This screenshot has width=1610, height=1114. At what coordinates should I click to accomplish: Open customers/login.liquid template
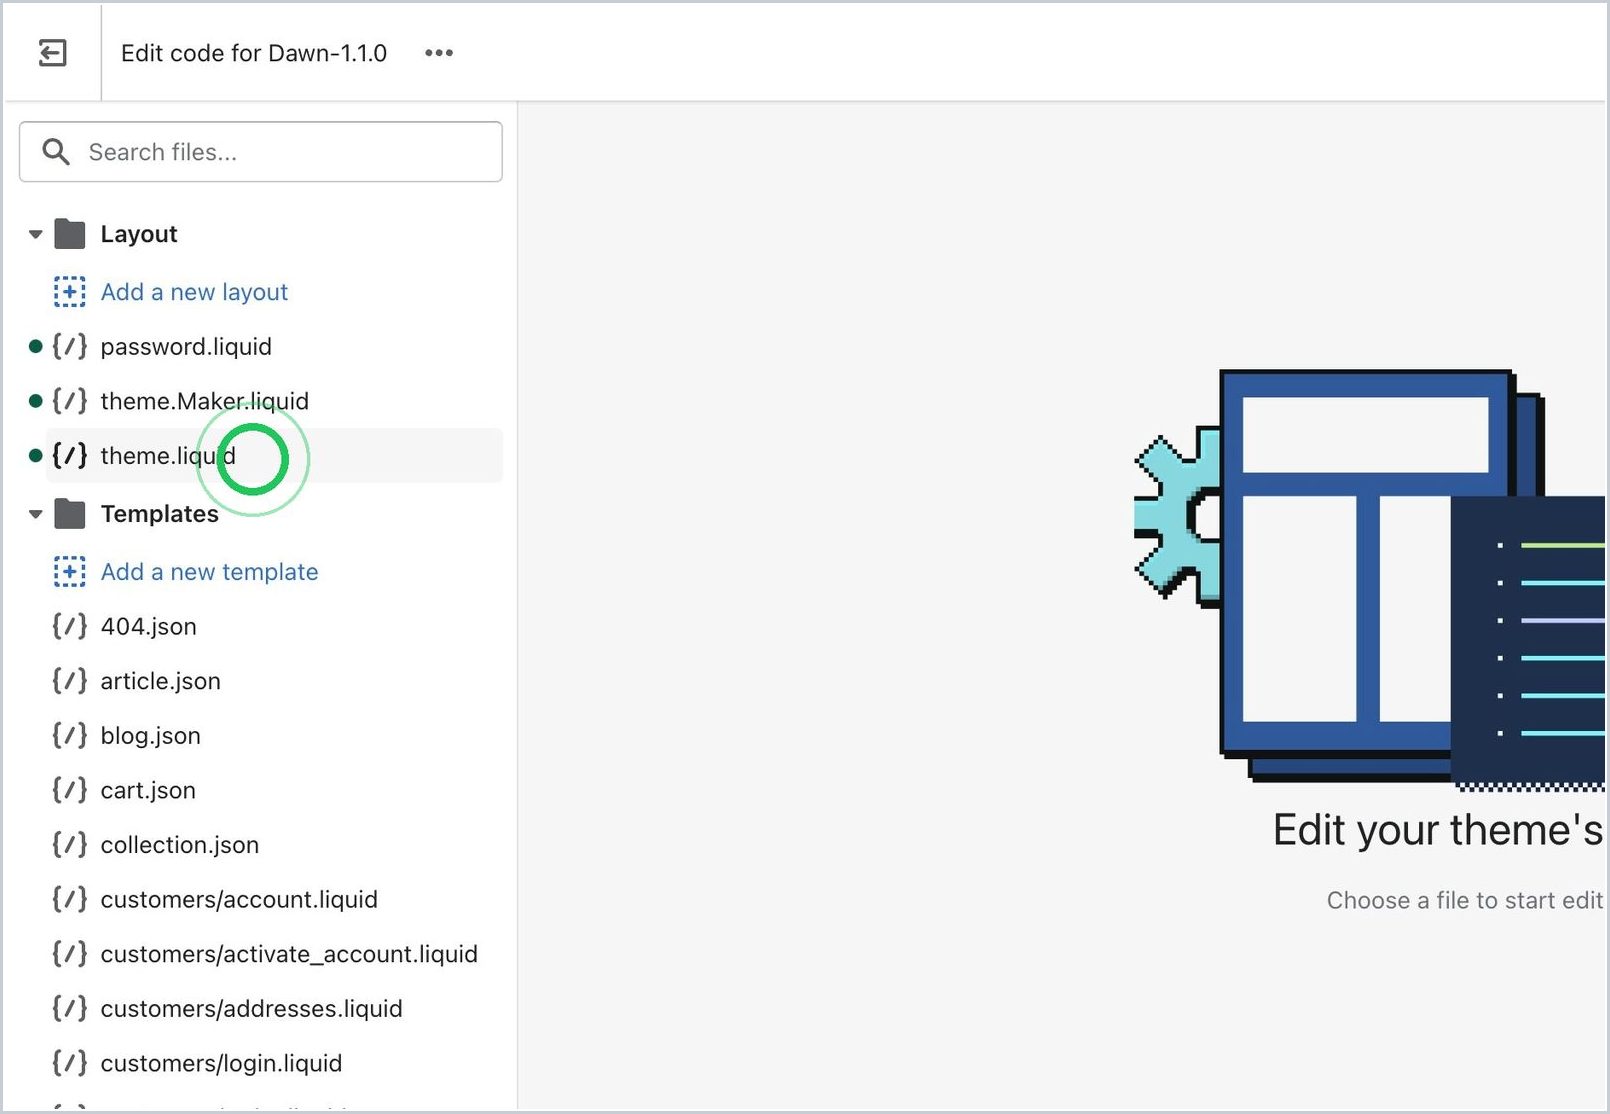(x=222, y=1063)
